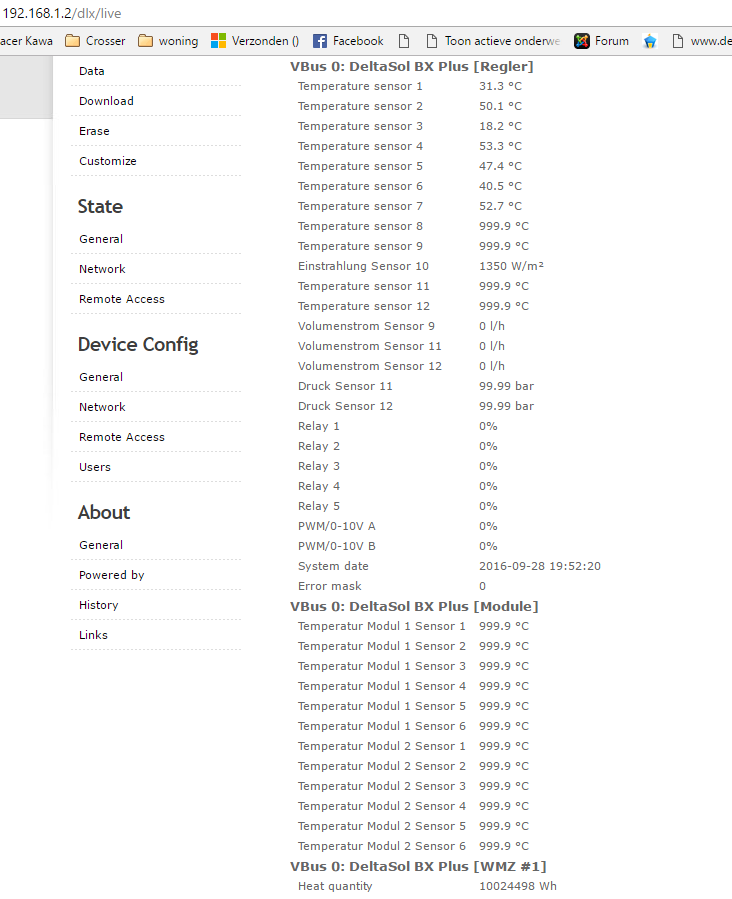This screenshot has width=732, height=899.
Task: Open the Crosser bookmark folder icon
Action: tap(73, 41)
